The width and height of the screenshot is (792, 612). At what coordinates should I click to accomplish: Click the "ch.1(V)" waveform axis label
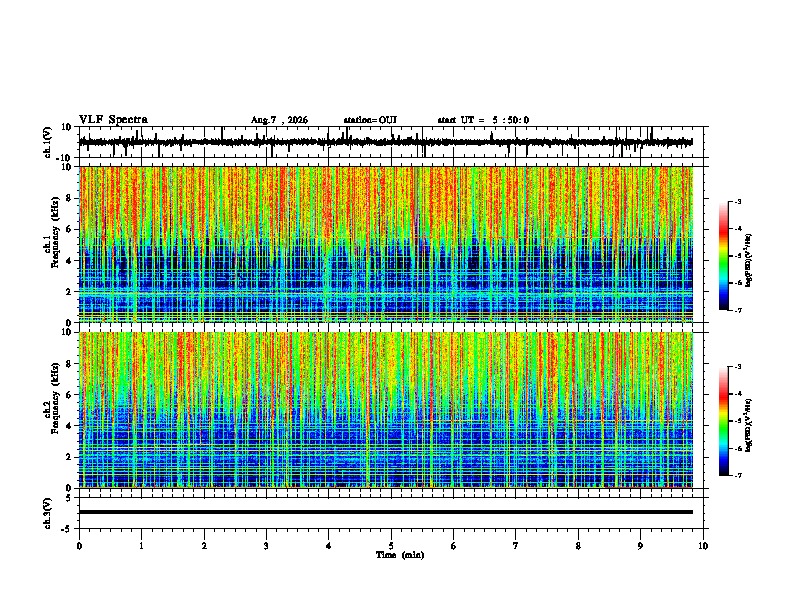click(x=48, y=142)
